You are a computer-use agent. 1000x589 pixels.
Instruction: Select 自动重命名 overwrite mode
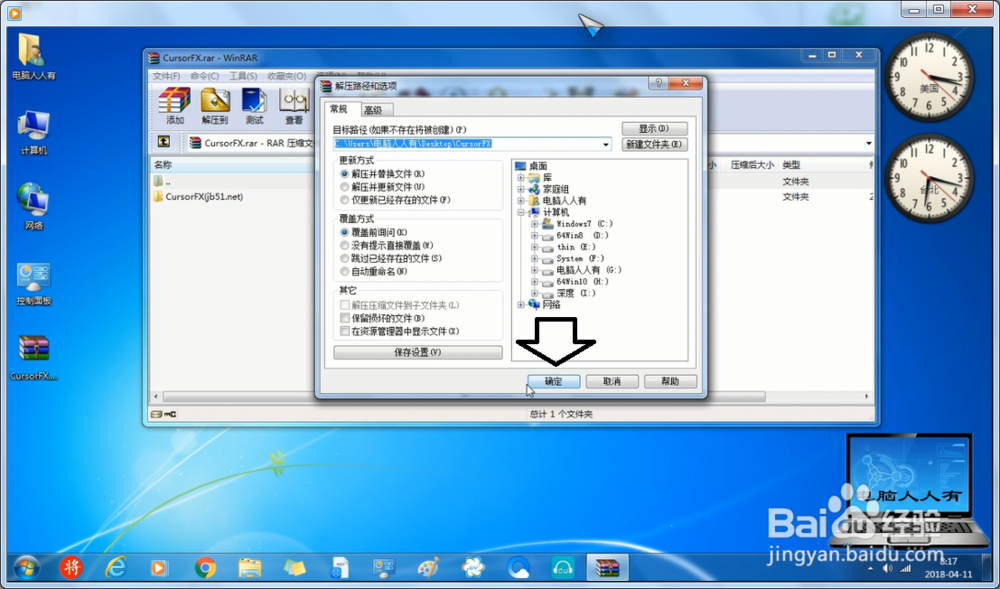click(x=374, y=271)
